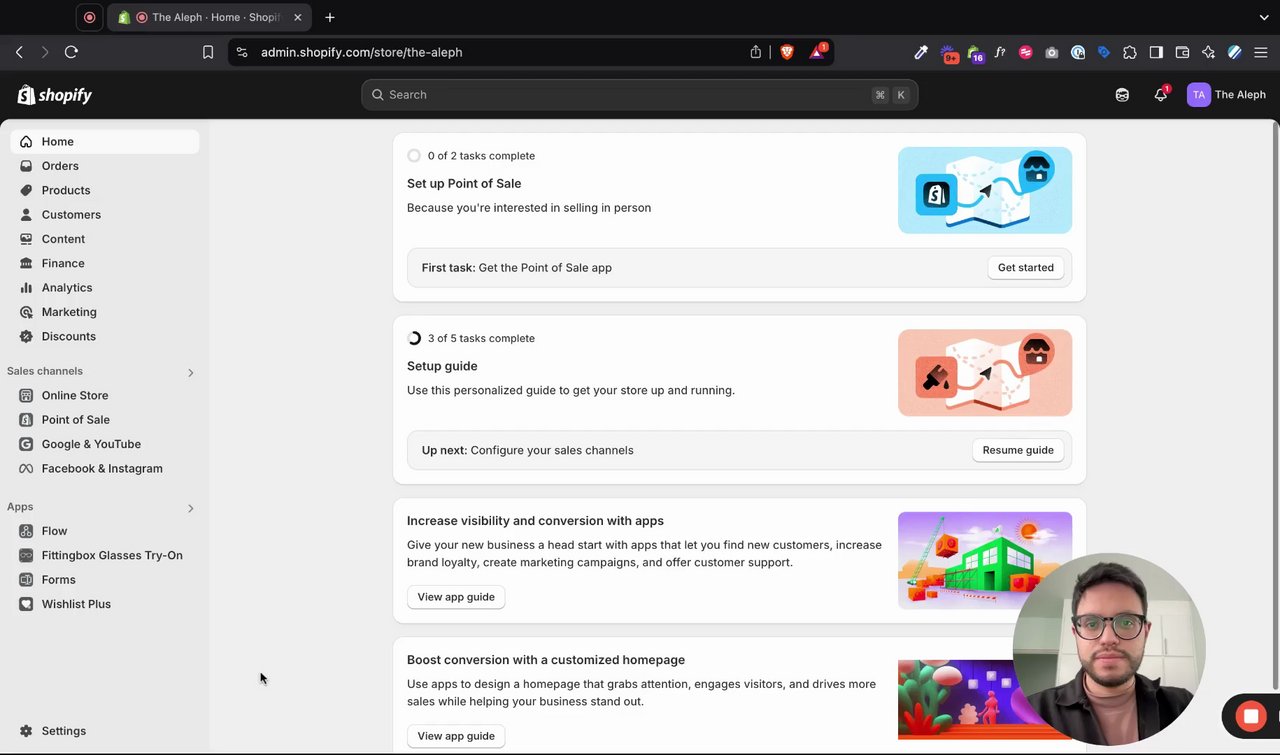Expand the Apps section chevron
Viewport: 1280px width, 755px height.
tap(191, 508)
